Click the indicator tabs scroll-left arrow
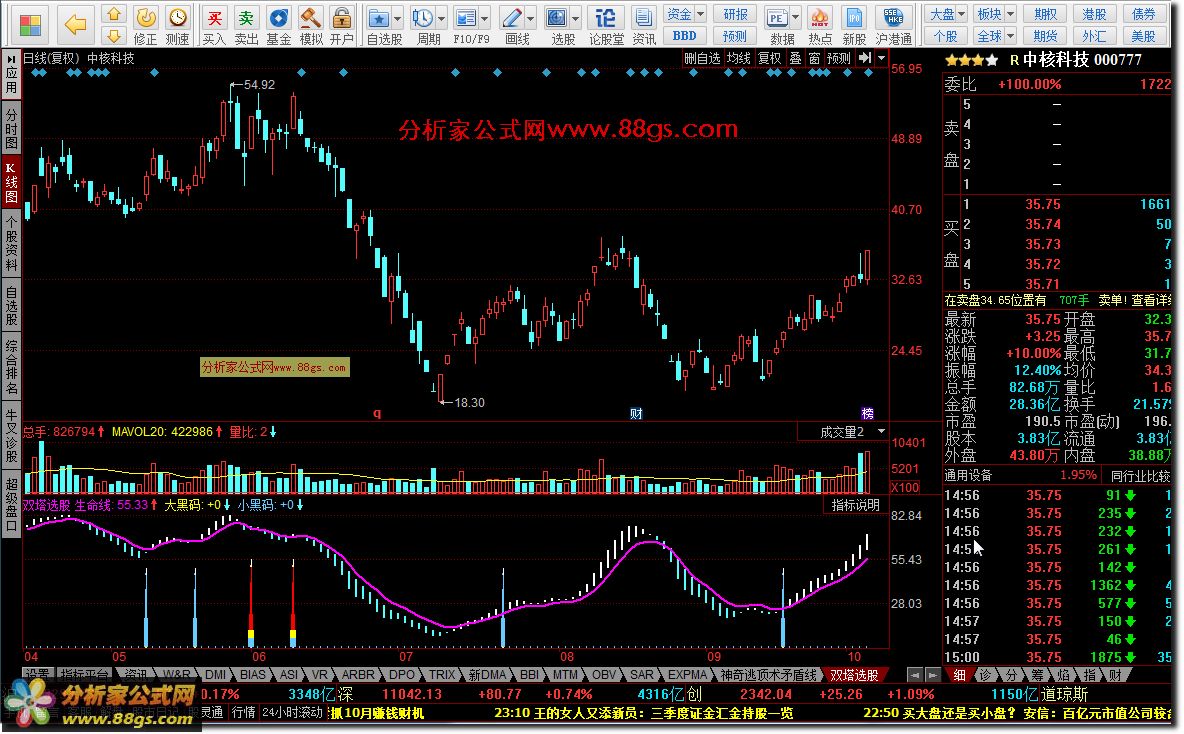The width and height of the screenshot is (1184, 734). [914, 674]
